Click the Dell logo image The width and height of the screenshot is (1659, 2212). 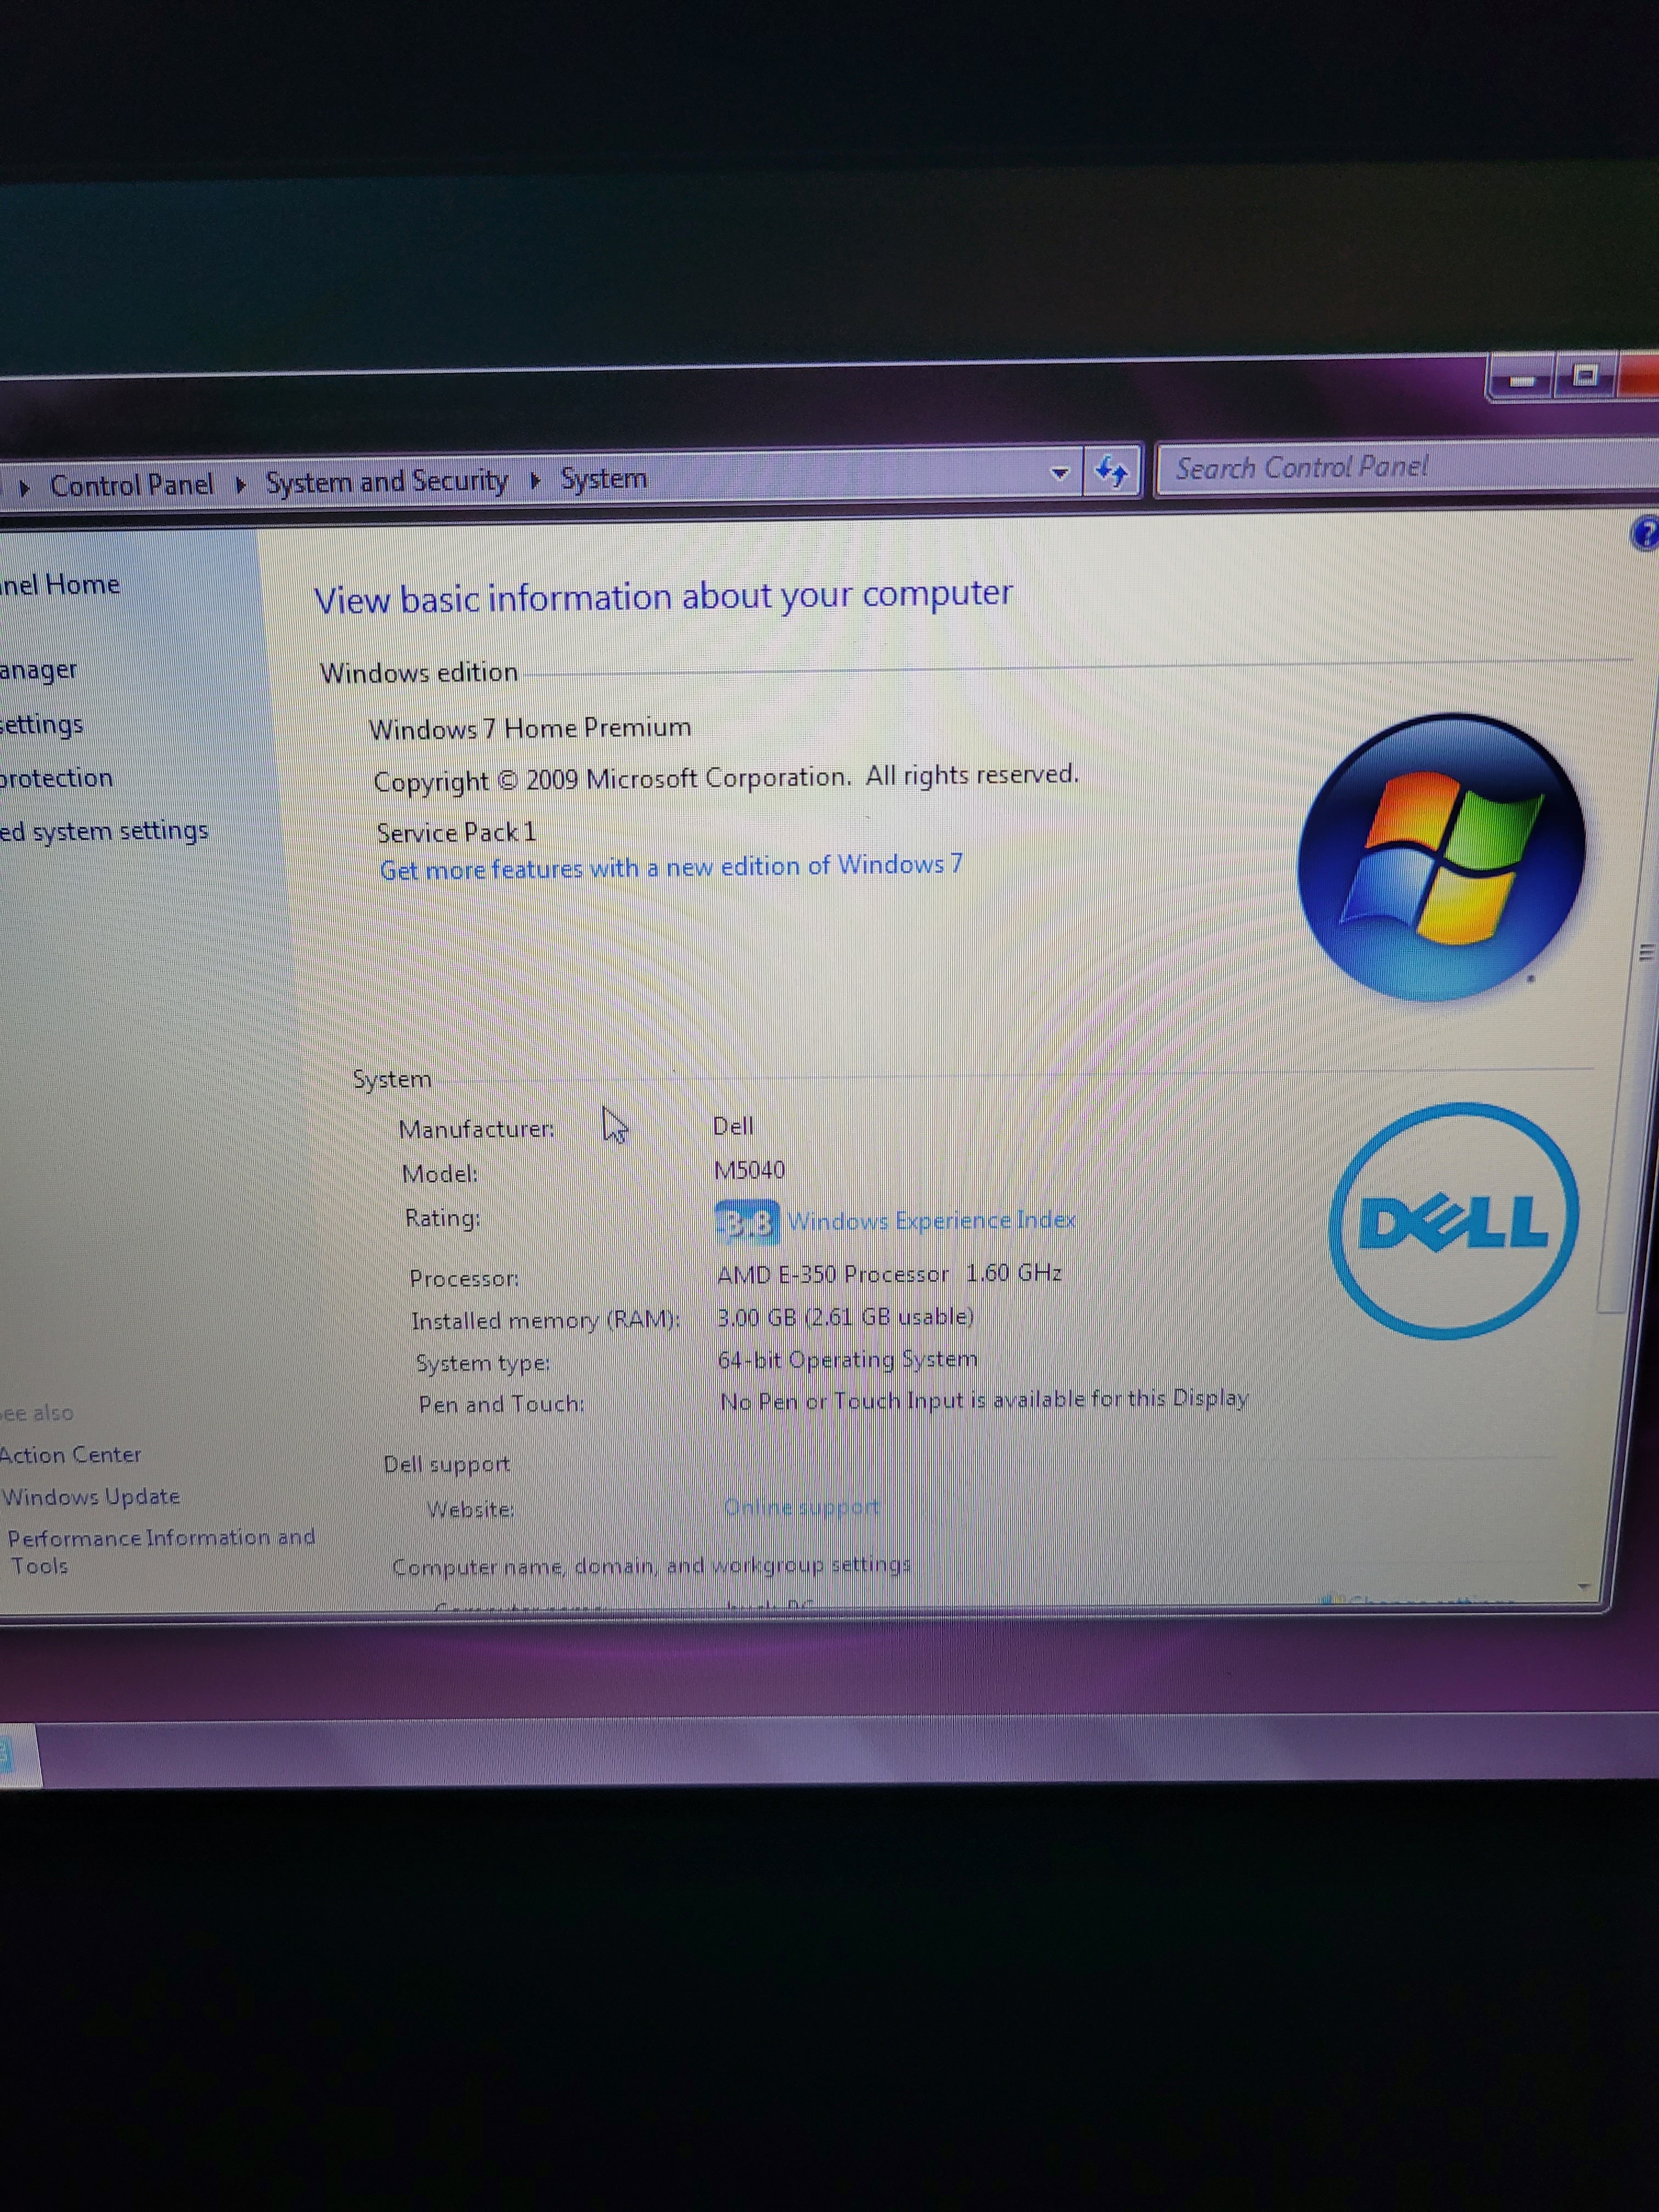coord(1453,1221)
